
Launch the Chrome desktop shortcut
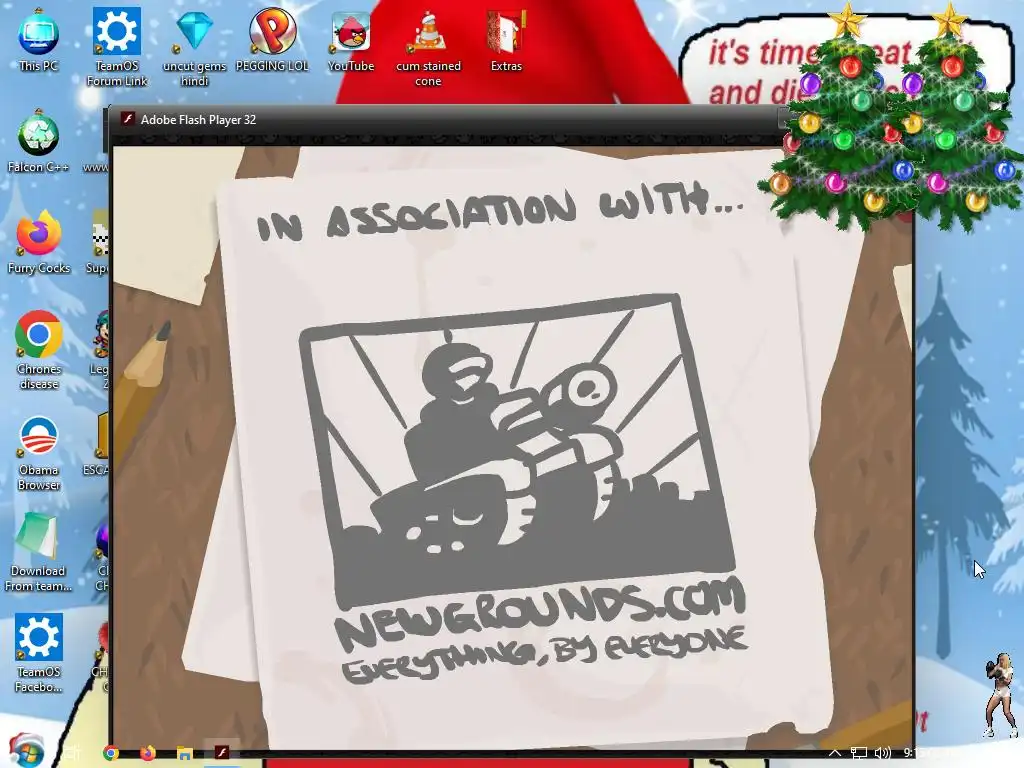[39, 350]
